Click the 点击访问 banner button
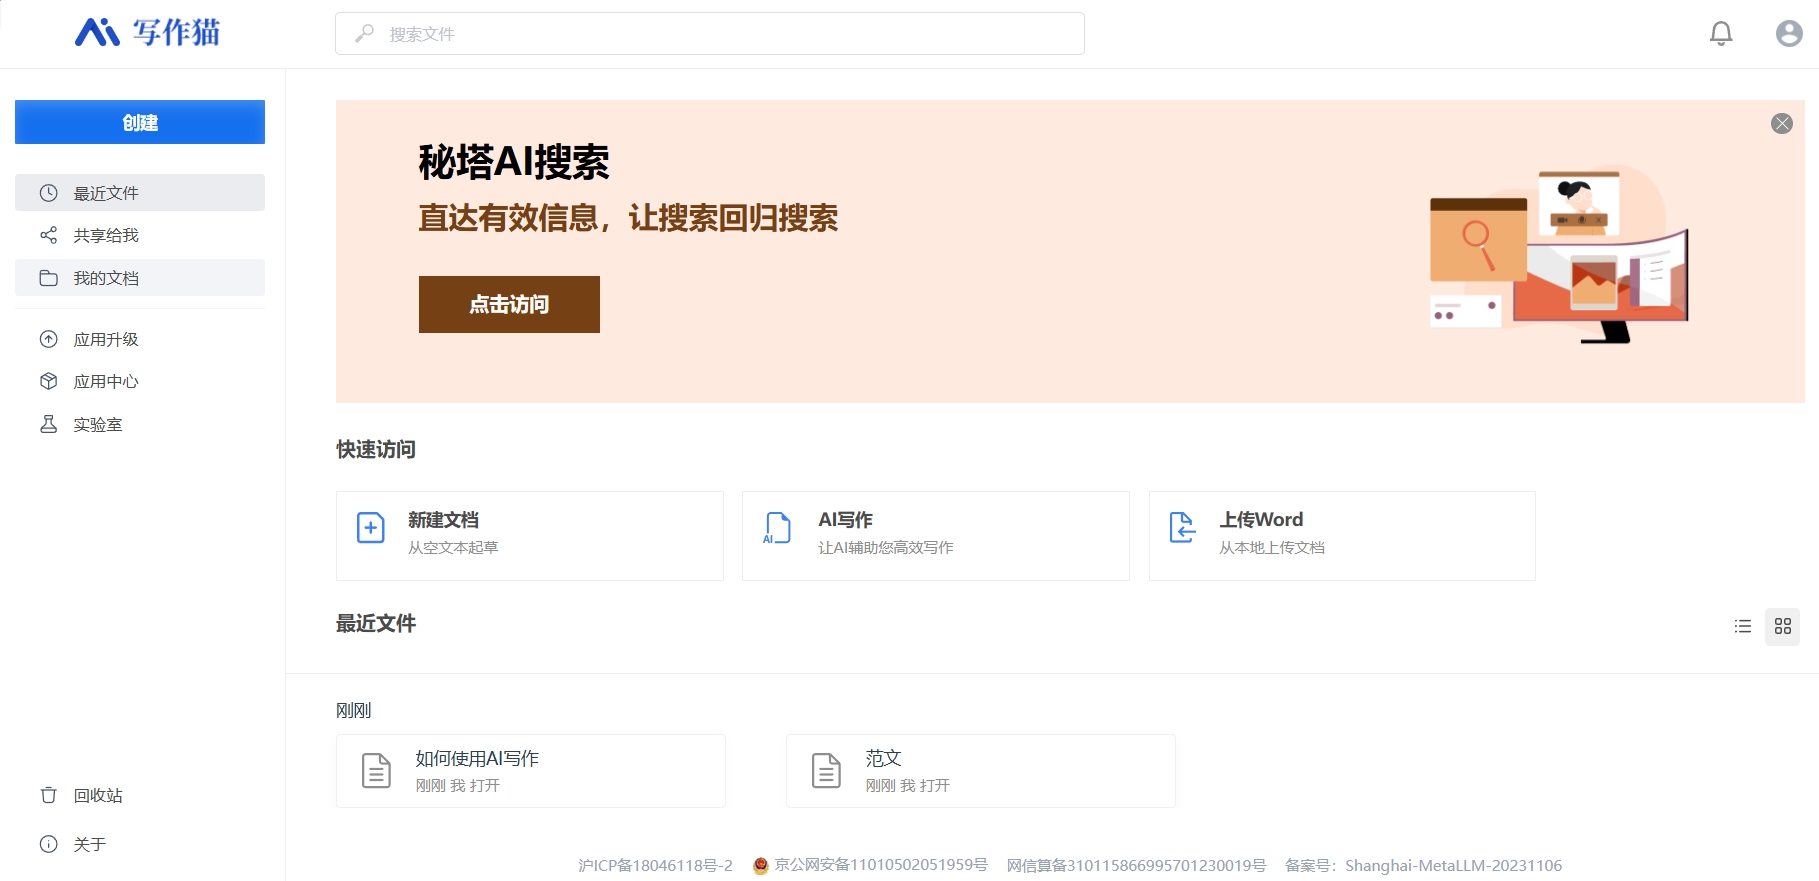The width and height of the screenshot is (1819, 881). tap(509, 304)
